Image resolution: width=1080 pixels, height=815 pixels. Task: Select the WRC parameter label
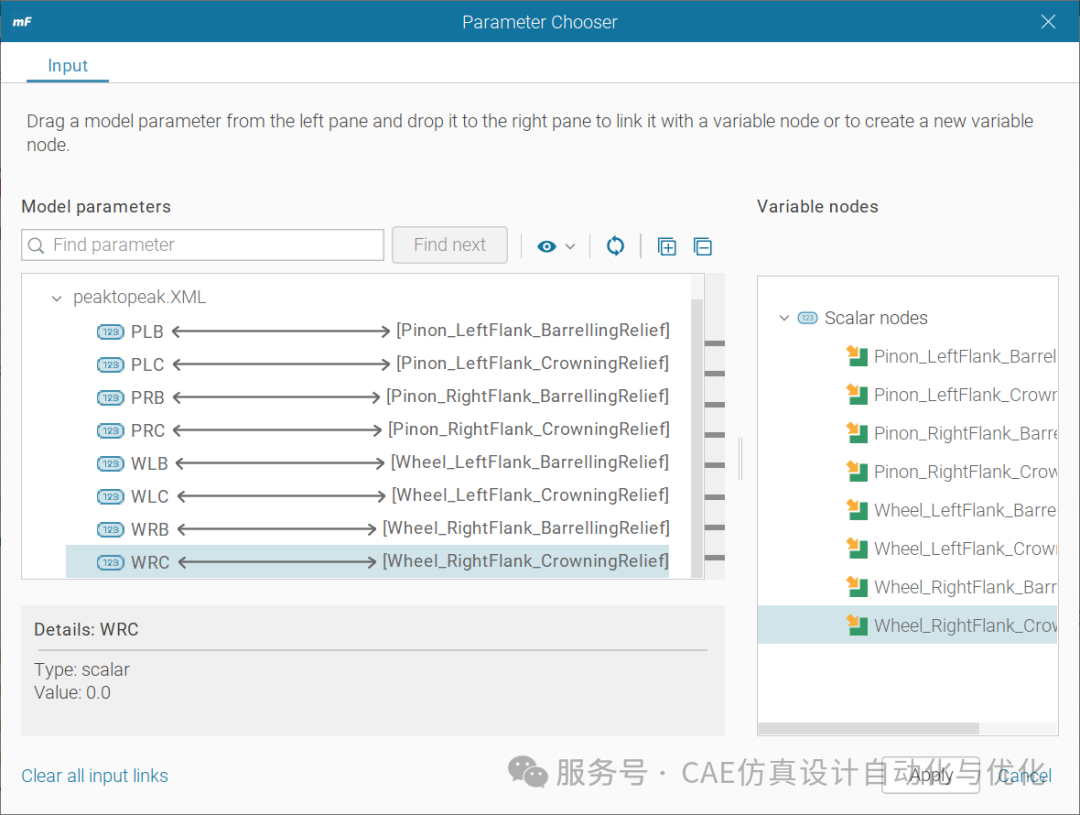coord(150,563)
